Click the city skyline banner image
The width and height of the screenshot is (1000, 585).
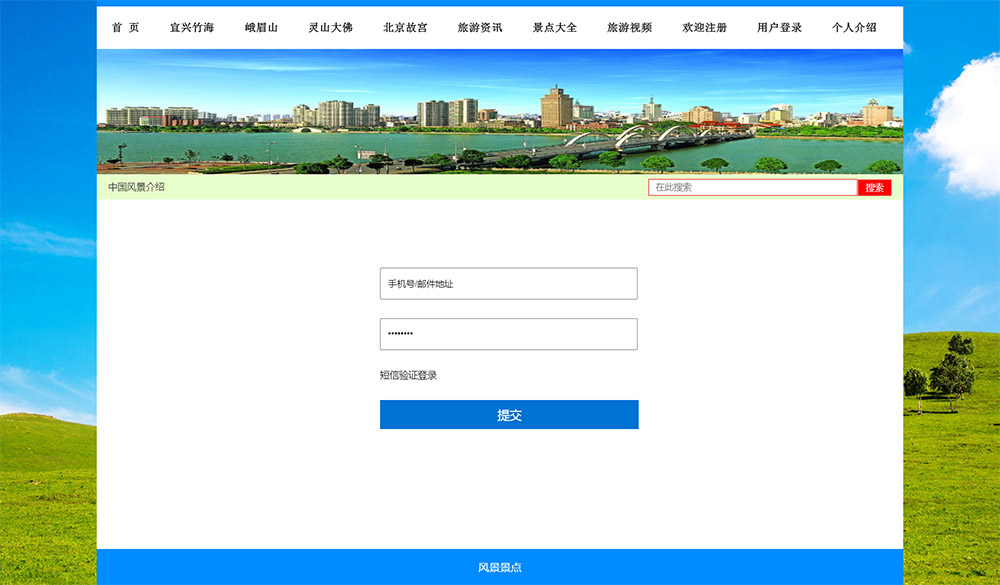click(500, 112)
